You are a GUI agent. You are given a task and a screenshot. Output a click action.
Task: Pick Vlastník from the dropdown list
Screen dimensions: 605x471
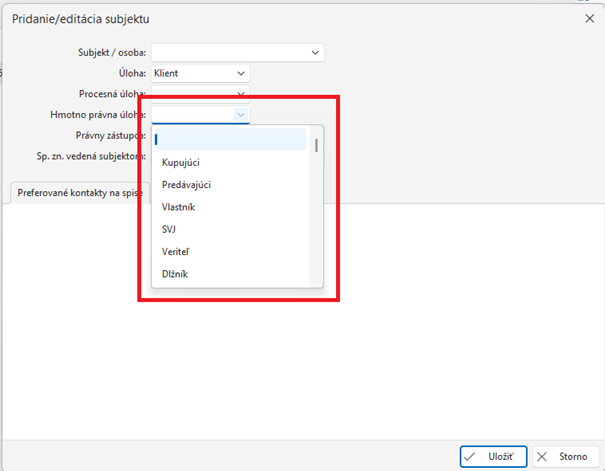(179, 207)
